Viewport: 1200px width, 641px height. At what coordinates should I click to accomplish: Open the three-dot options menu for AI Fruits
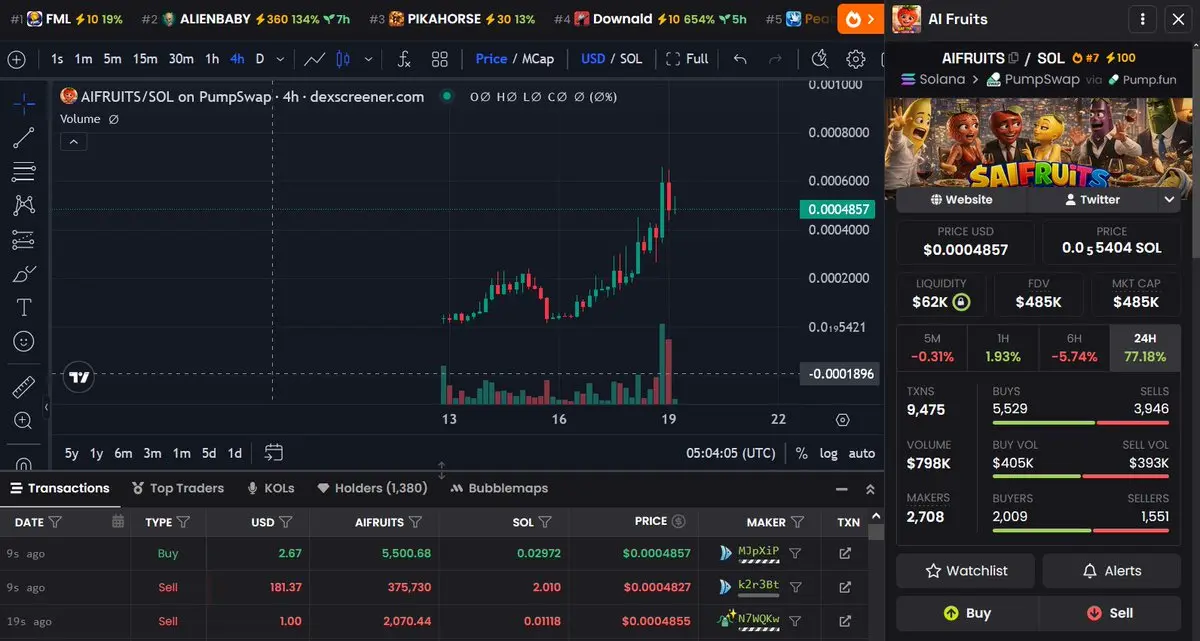coord(1143,19)
